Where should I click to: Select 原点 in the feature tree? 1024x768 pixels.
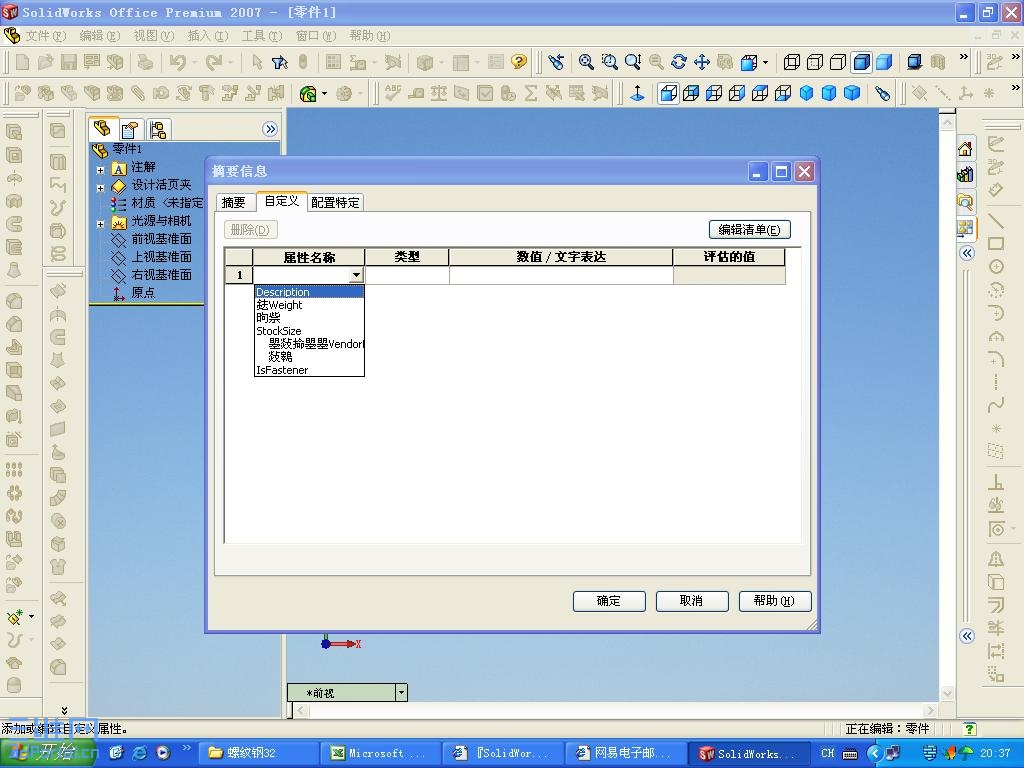(x=143, y=293)
